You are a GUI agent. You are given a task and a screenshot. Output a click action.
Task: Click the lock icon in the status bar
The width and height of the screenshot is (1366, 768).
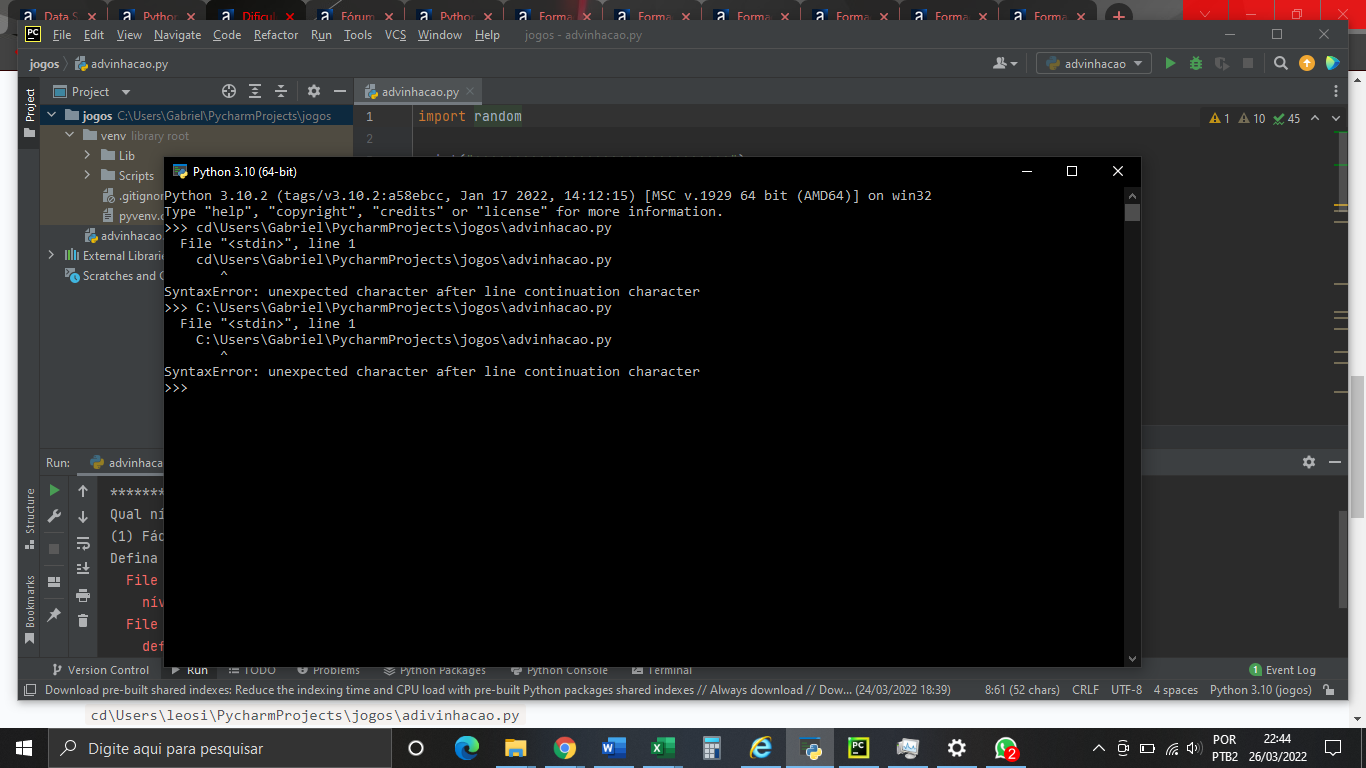point(1329,690)
